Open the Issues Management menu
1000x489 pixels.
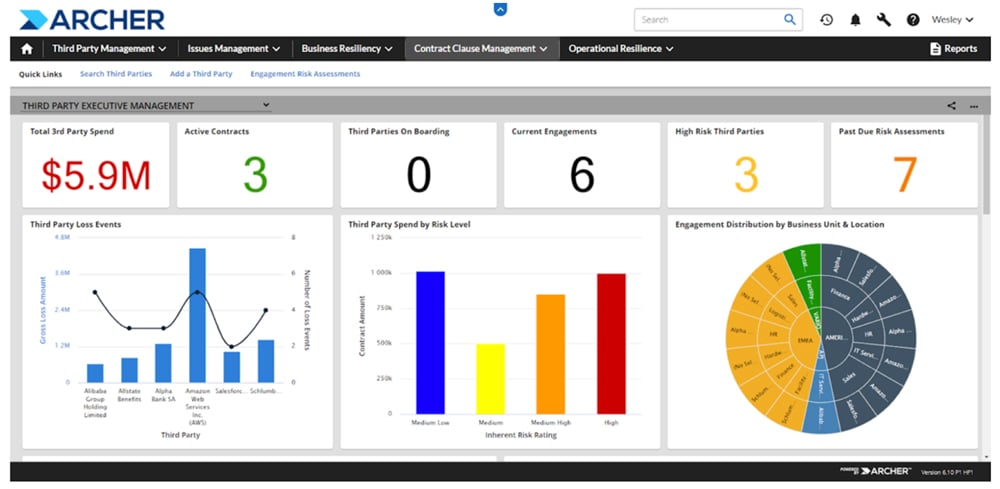[233, 48]
